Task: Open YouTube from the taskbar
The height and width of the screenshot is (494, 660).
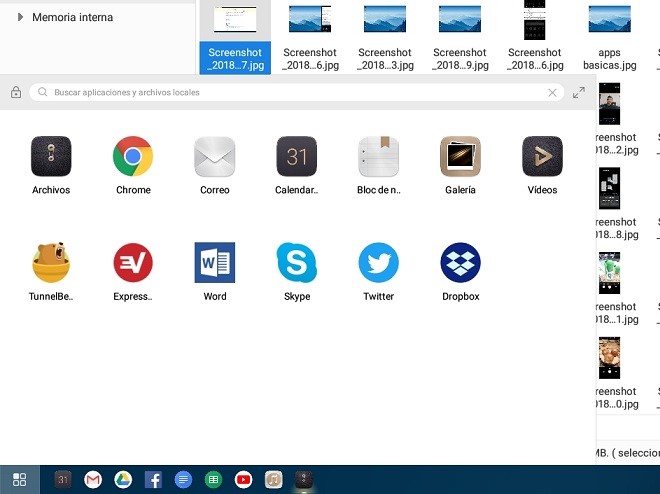Action: (x=243, y=479)
